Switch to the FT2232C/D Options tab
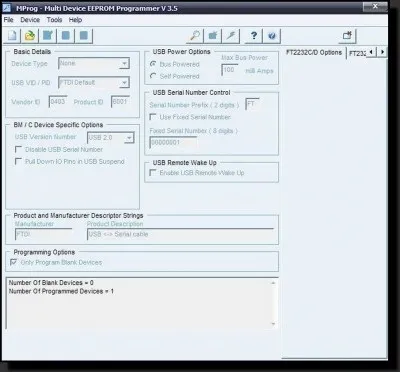This screenshot has height=372, width=400. click(x=314, y=53)
